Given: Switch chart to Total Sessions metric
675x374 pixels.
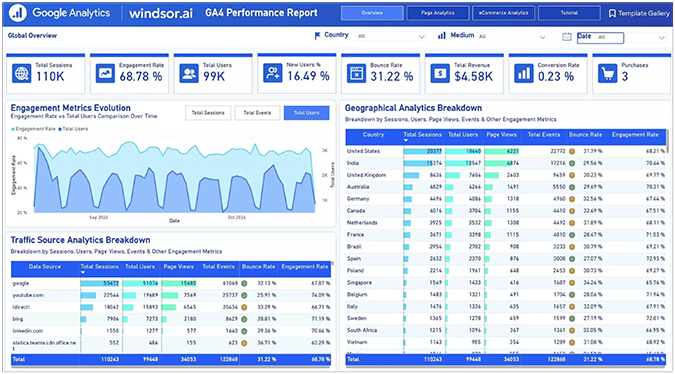Looking at the screenshot, I should [x=208, y=113].
